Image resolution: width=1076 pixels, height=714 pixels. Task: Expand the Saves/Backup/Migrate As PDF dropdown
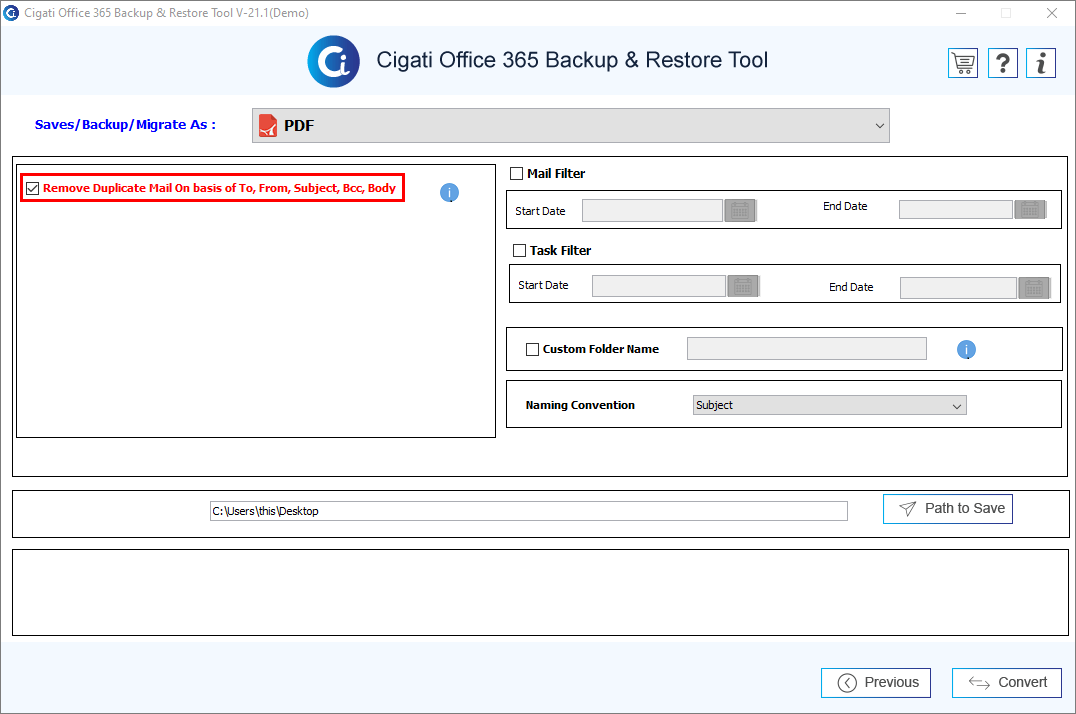571,126
